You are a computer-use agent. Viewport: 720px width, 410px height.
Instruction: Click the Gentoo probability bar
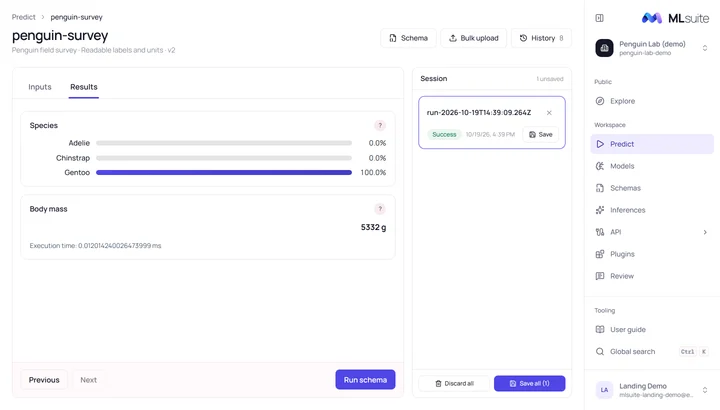pyautogui.click(x=224, y=173)
